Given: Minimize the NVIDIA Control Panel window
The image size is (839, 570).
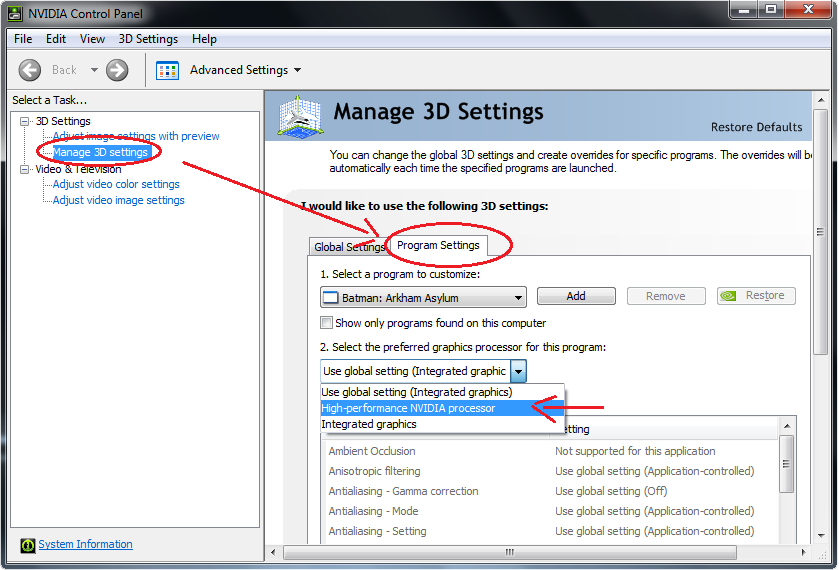Looking at the screenshot, I should pos(744,10).
